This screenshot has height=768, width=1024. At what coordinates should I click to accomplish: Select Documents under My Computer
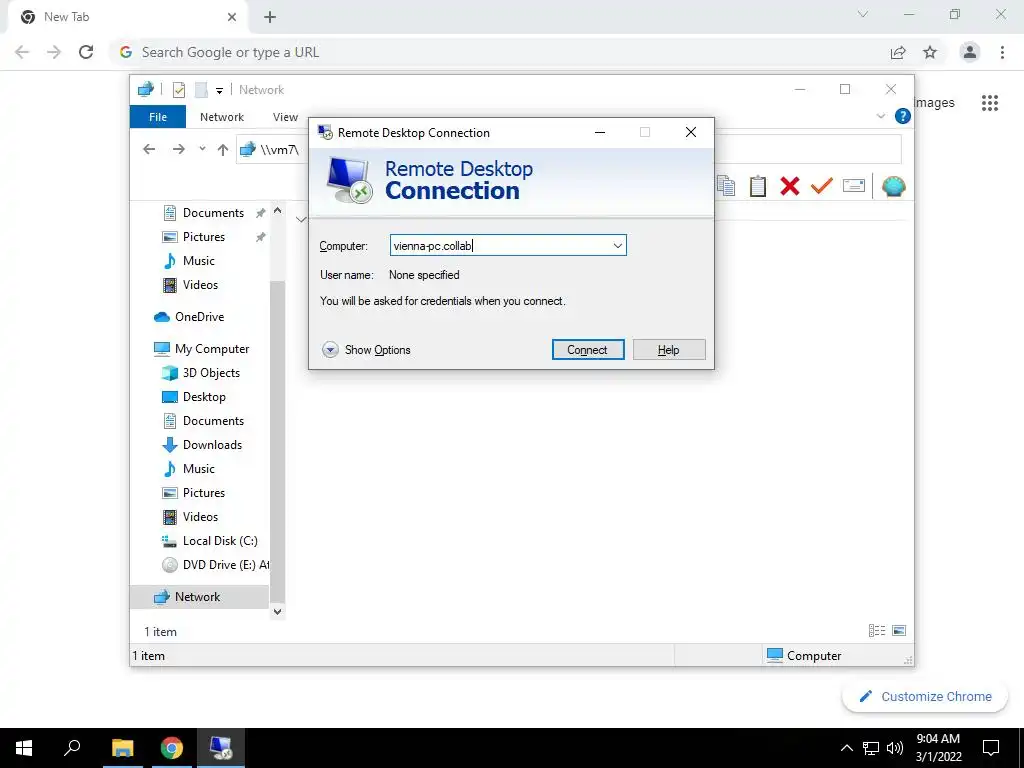[x=213, y=421]
